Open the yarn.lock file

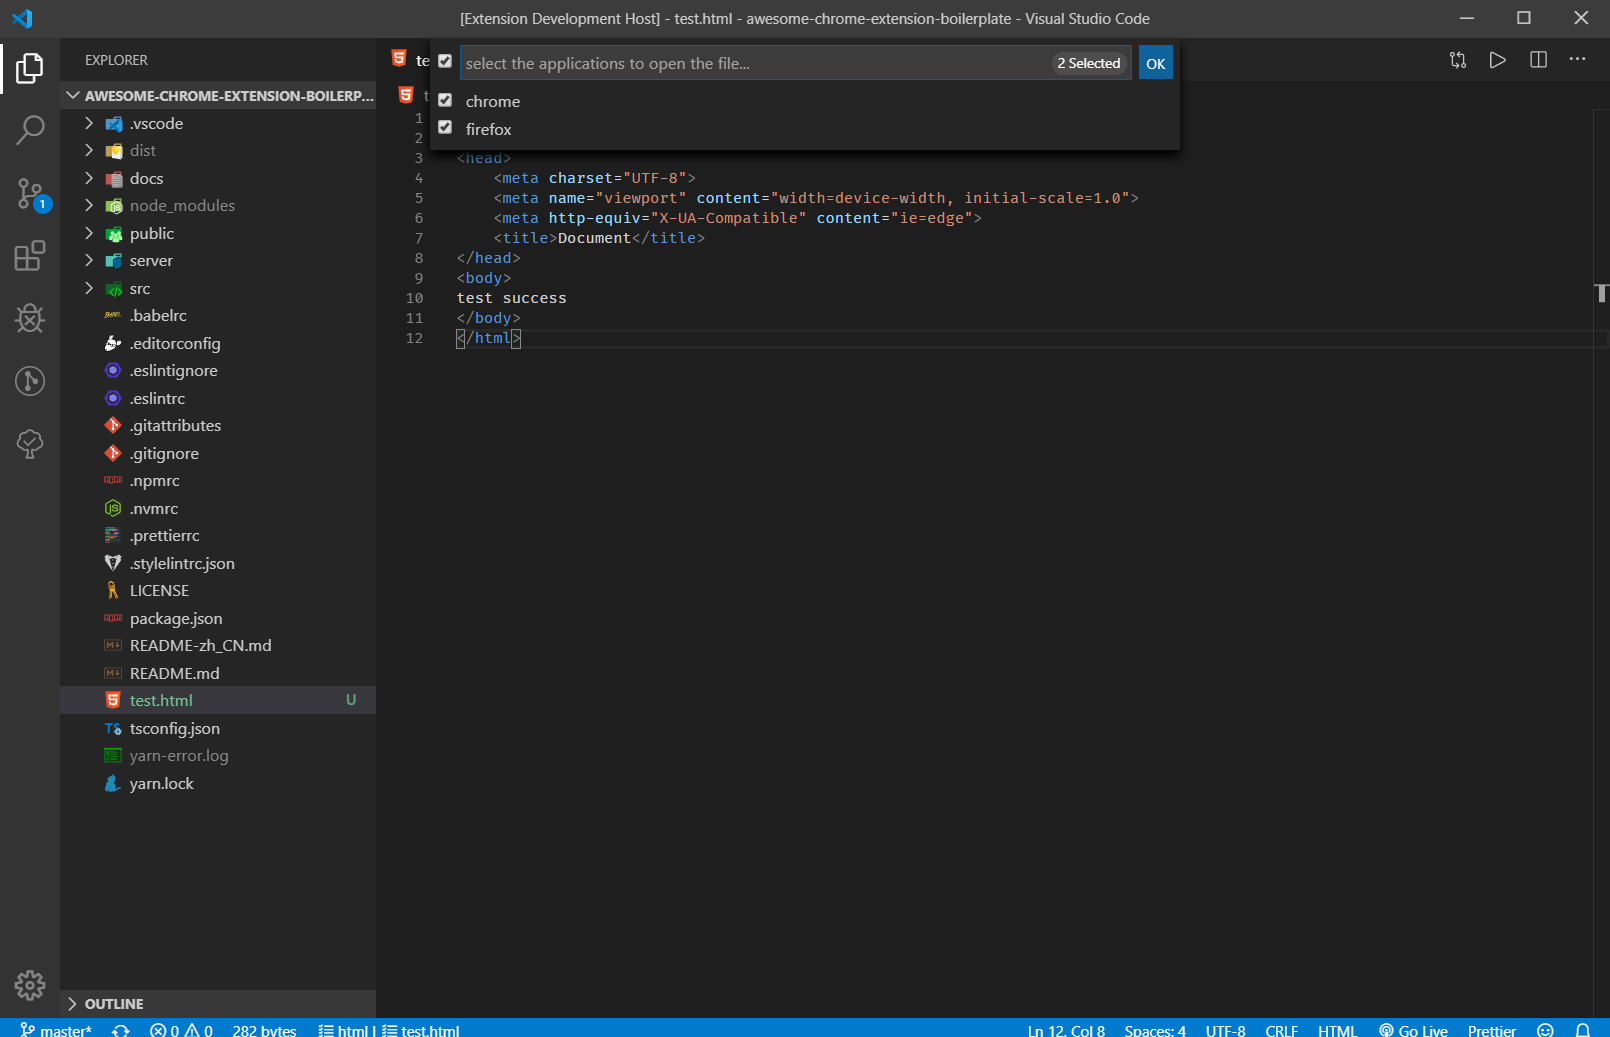218,783
